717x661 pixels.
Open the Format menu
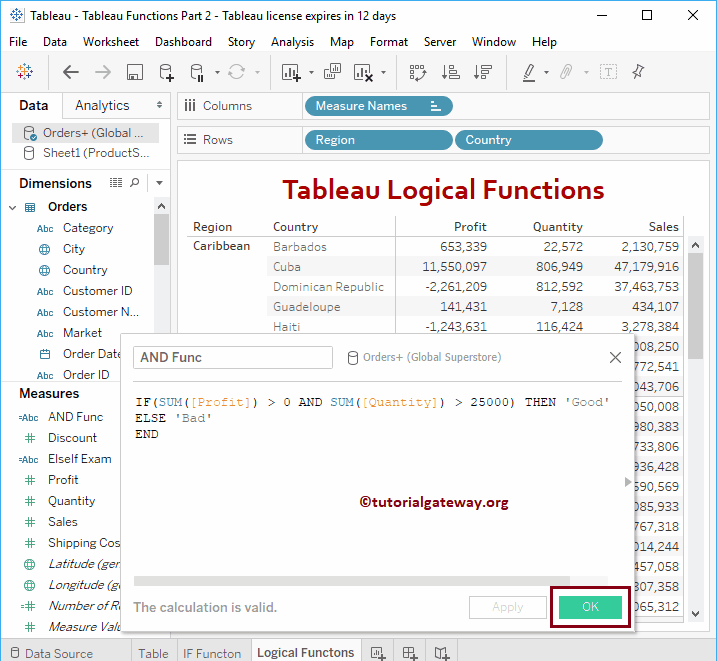point(389,42)
